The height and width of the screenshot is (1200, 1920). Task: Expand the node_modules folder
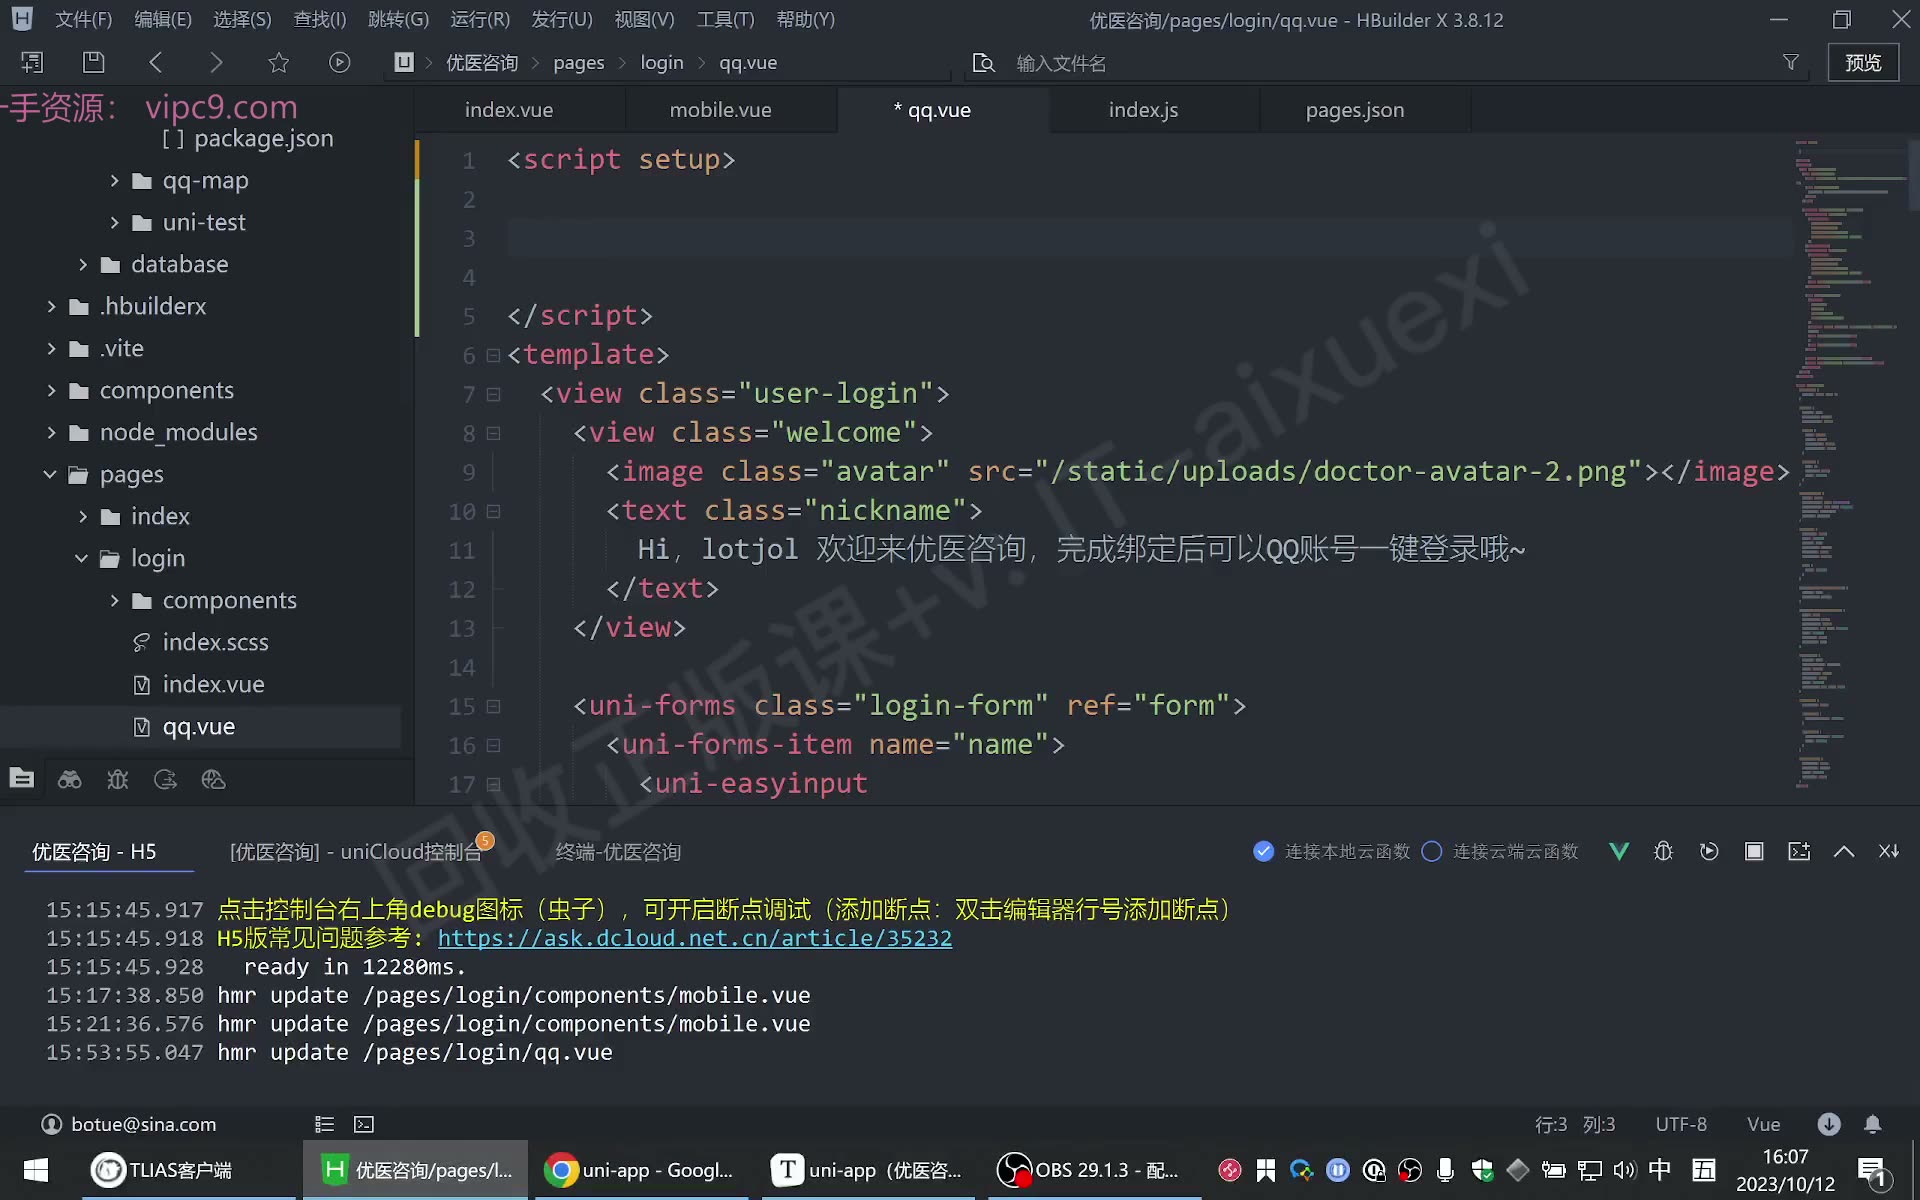[51, 432]
